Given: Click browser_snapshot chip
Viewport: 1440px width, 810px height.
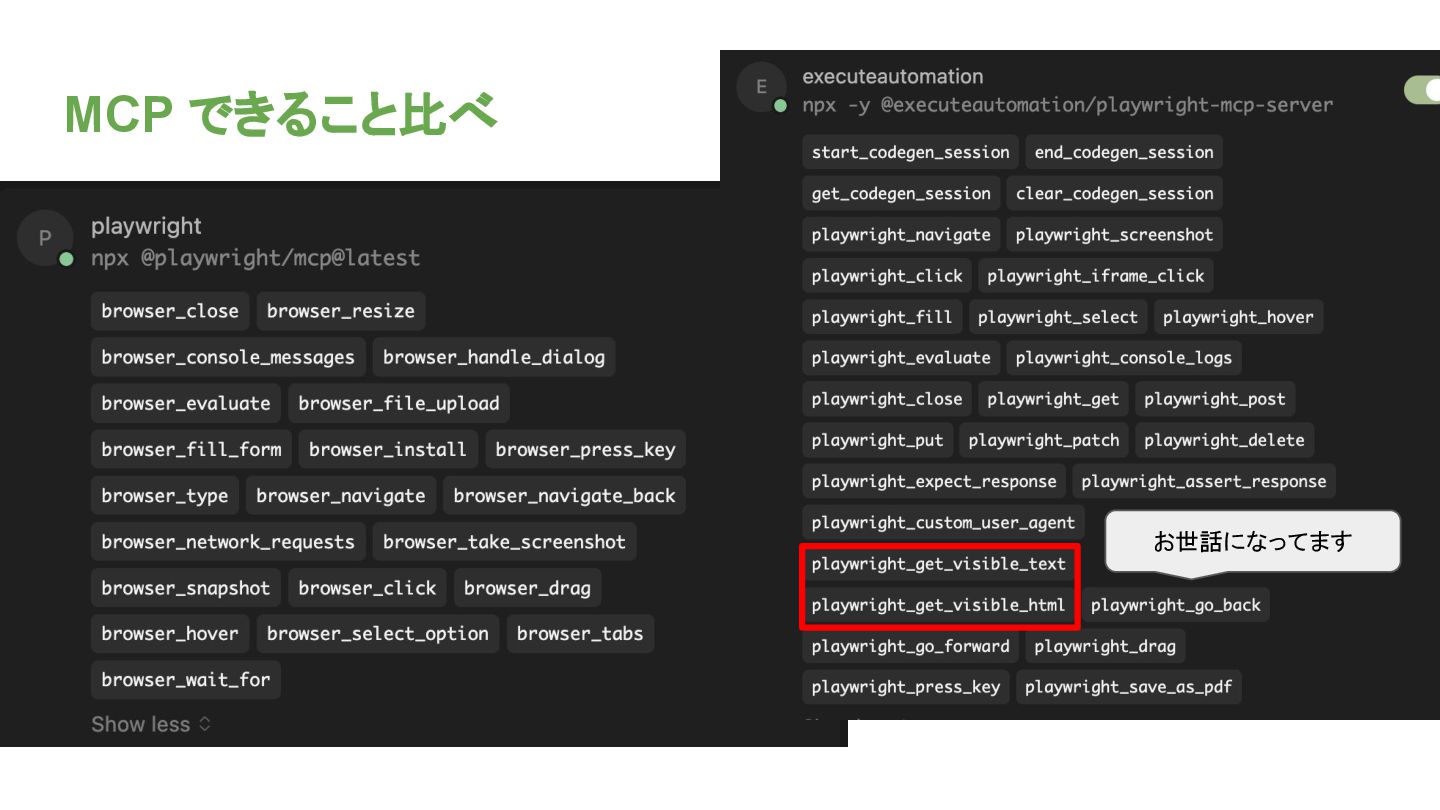Looking at the screenshot, I should pyautogui.click(x=186, y=587).
